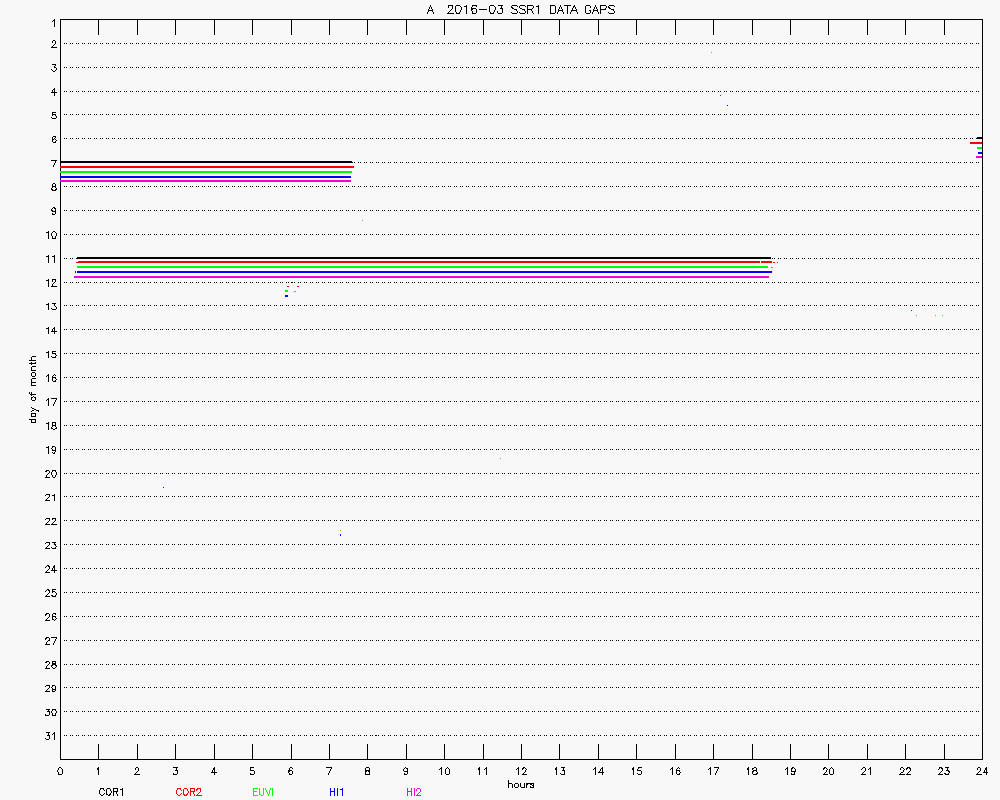Click the small blue mark on day 22

[340, 534]
